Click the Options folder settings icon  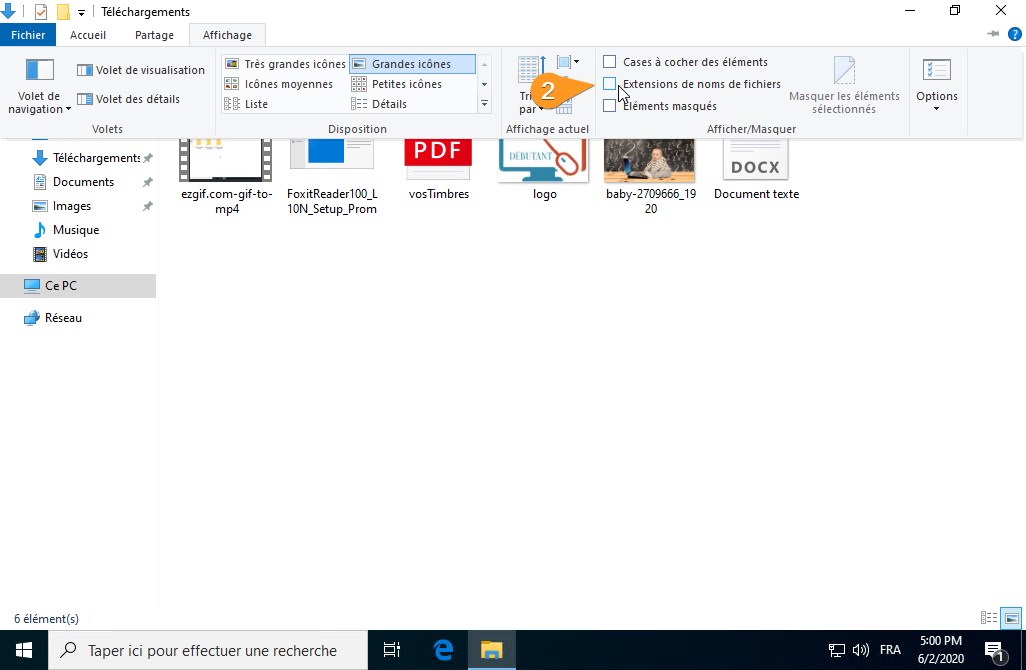click(936, 70)
